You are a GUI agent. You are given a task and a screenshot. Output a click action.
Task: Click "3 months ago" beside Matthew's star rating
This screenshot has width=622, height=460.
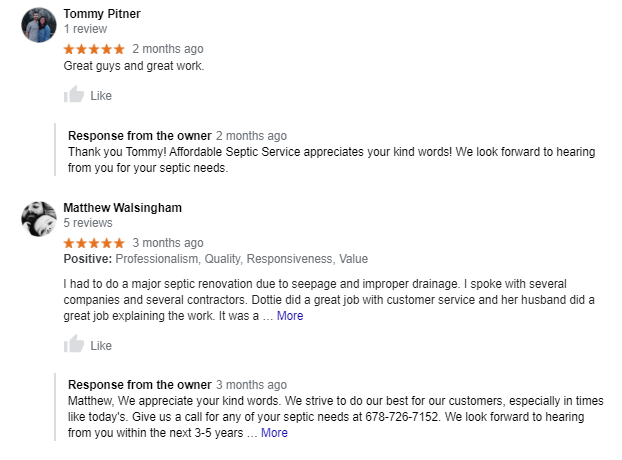pos(168,243)
